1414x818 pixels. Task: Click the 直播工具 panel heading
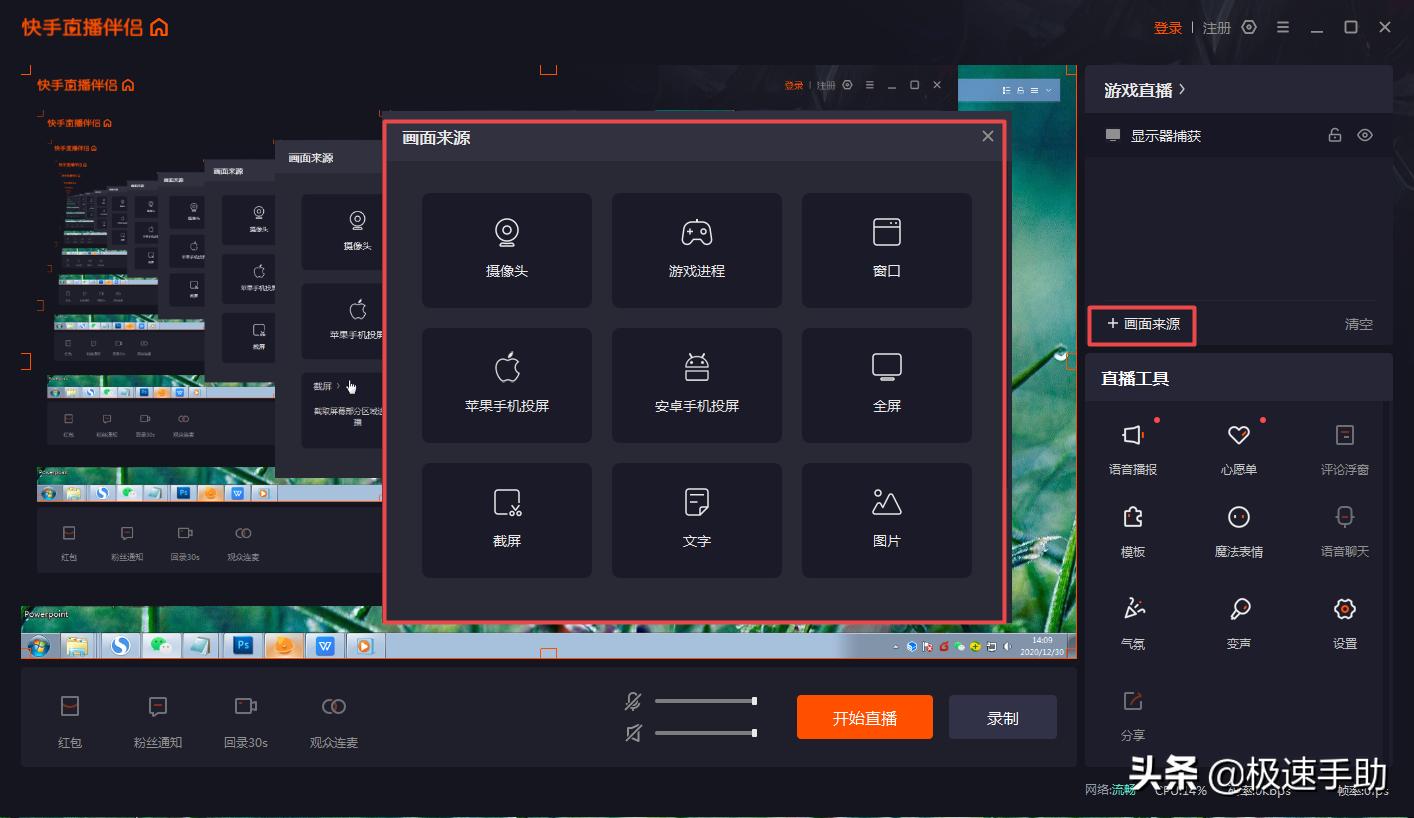(x=1135, y=379)
